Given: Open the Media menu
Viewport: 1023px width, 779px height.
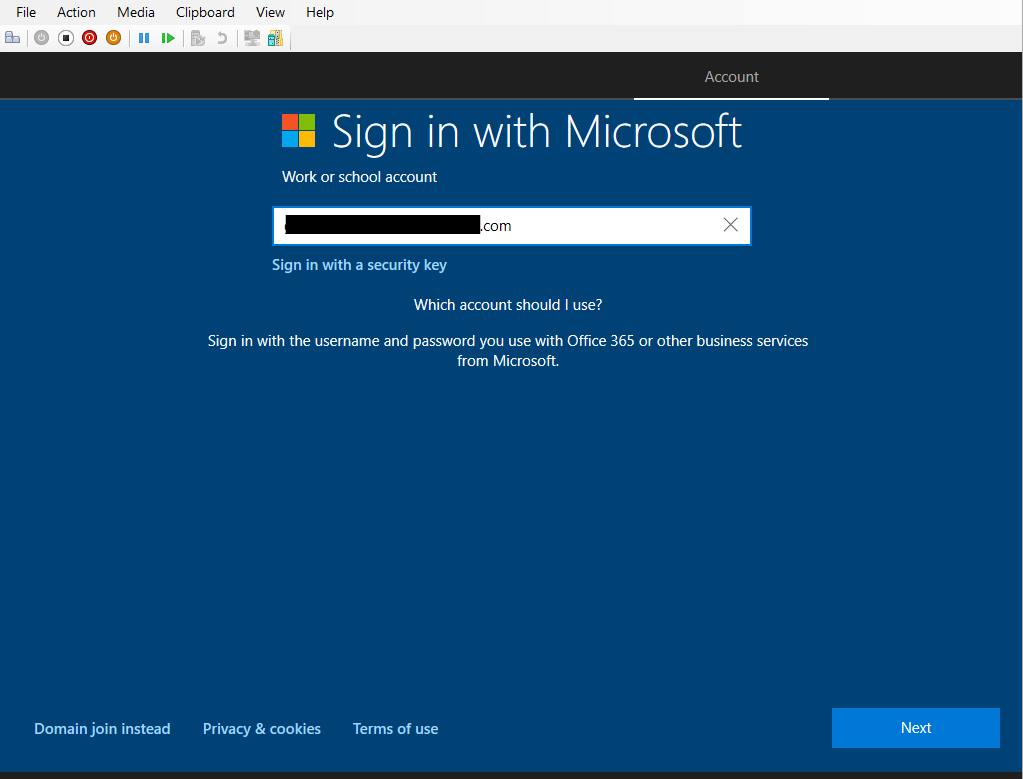Looking at the screenshot, I should [x=136, y=12].
